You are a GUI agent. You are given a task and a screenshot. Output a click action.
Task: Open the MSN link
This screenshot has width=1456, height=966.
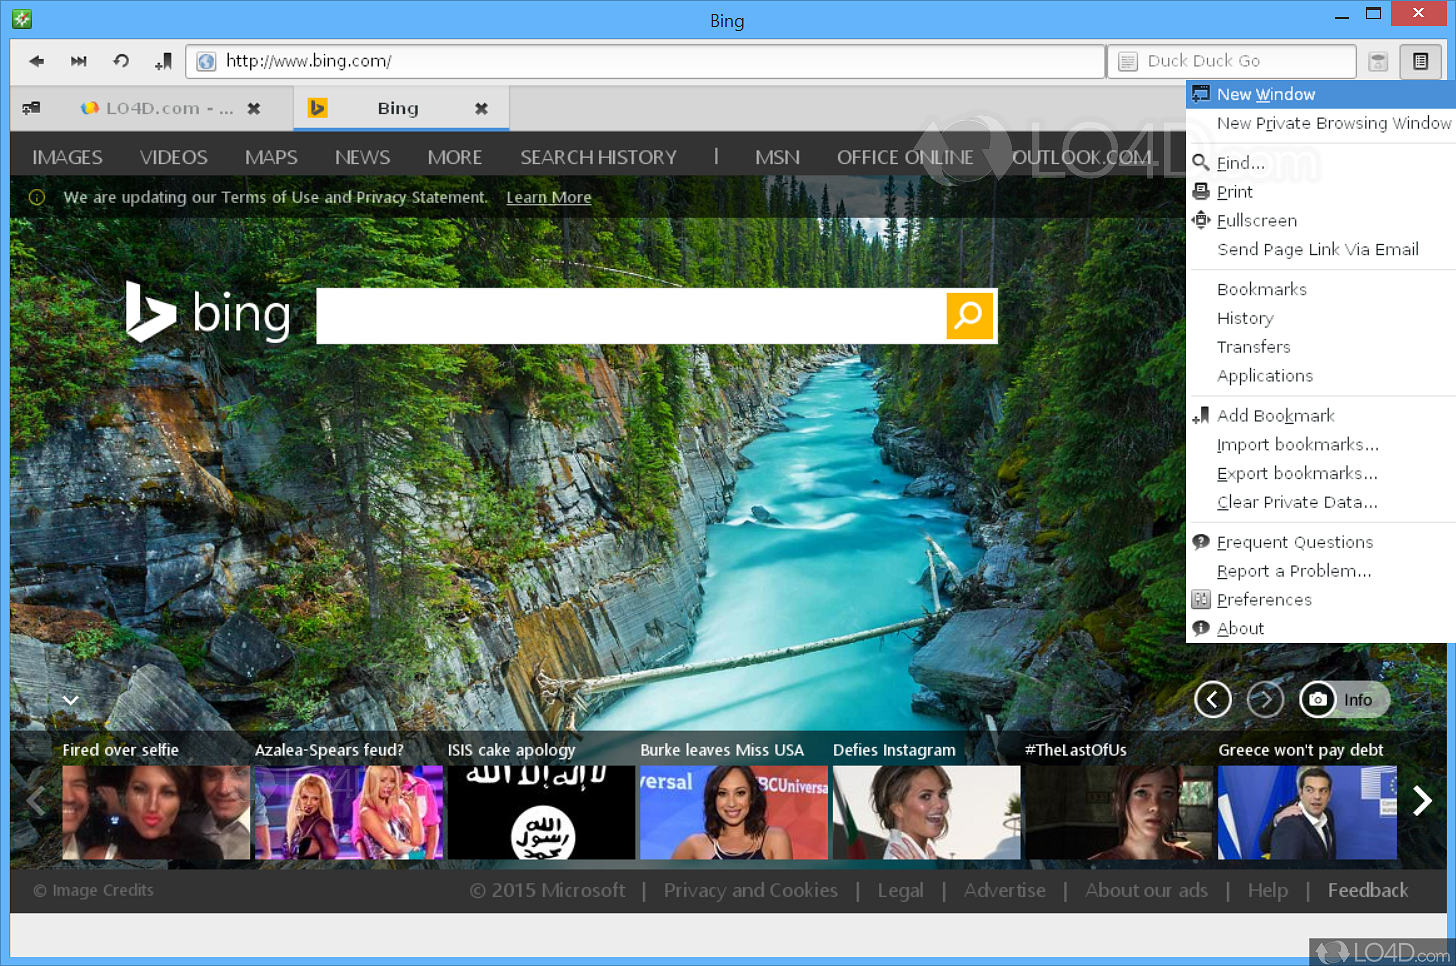[x=777, y=157]
